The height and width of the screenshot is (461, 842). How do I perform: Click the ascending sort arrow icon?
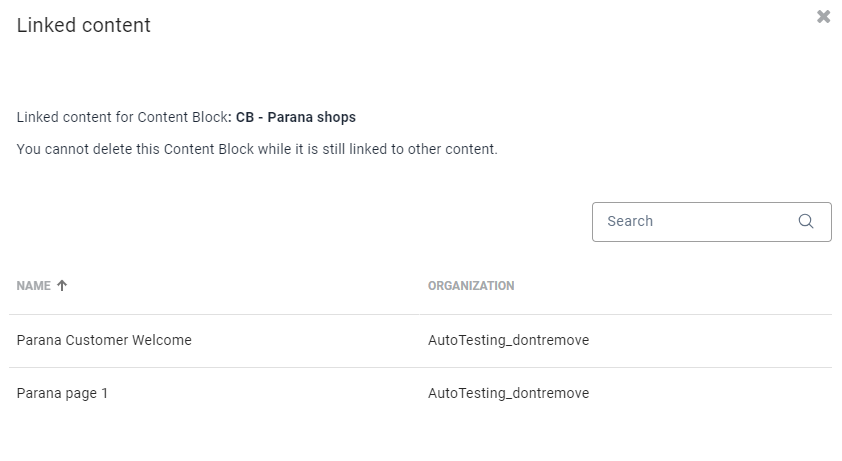tap(62, 286)
